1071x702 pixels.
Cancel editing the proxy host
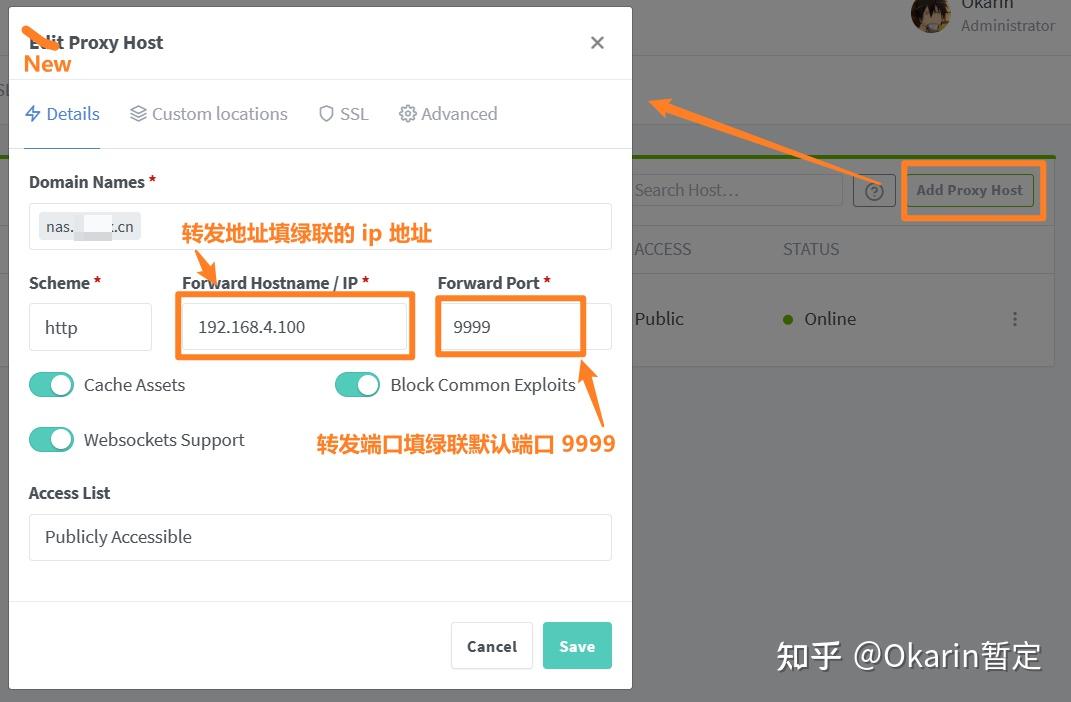tap(491, 645)
